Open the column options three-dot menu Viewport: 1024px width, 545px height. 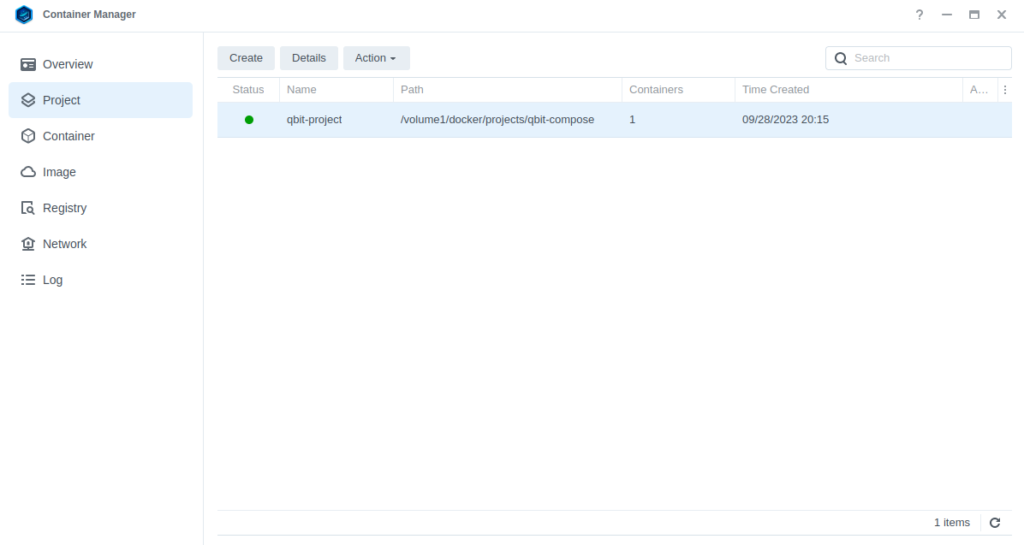[x=1005, y=90]
